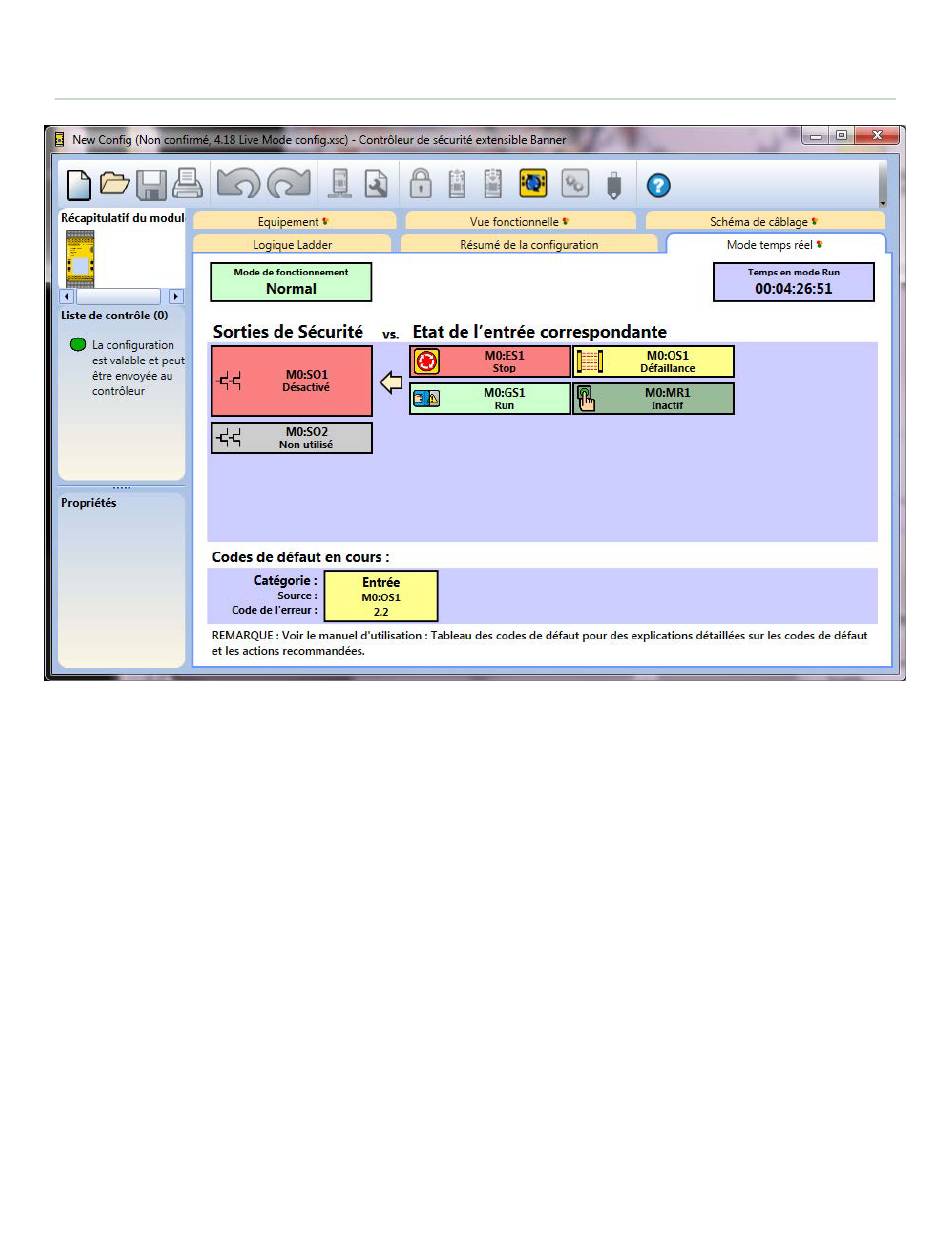950x1254 pixels.
Task: Click the optical sensor icon on M0:OS1
Action: [590, 362]
